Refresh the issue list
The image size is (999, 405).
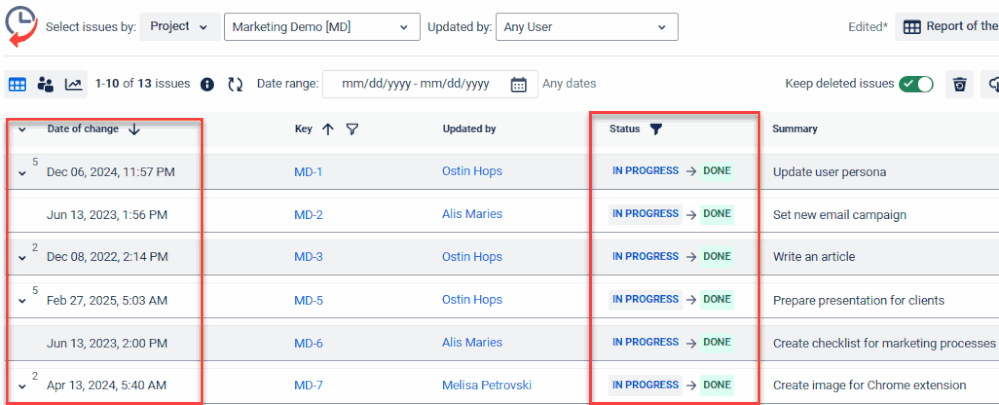[x=236, y=84]
